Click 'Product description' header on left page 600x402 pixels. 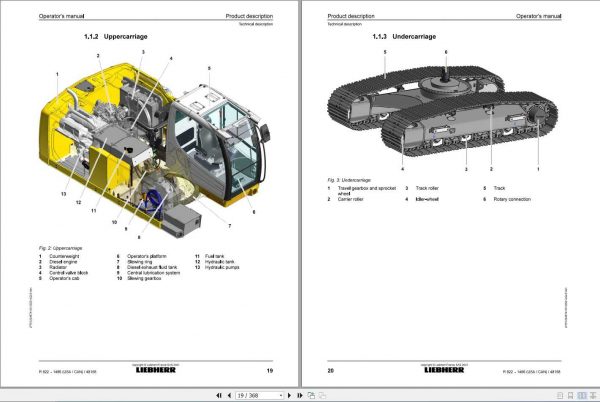(249, 16)
